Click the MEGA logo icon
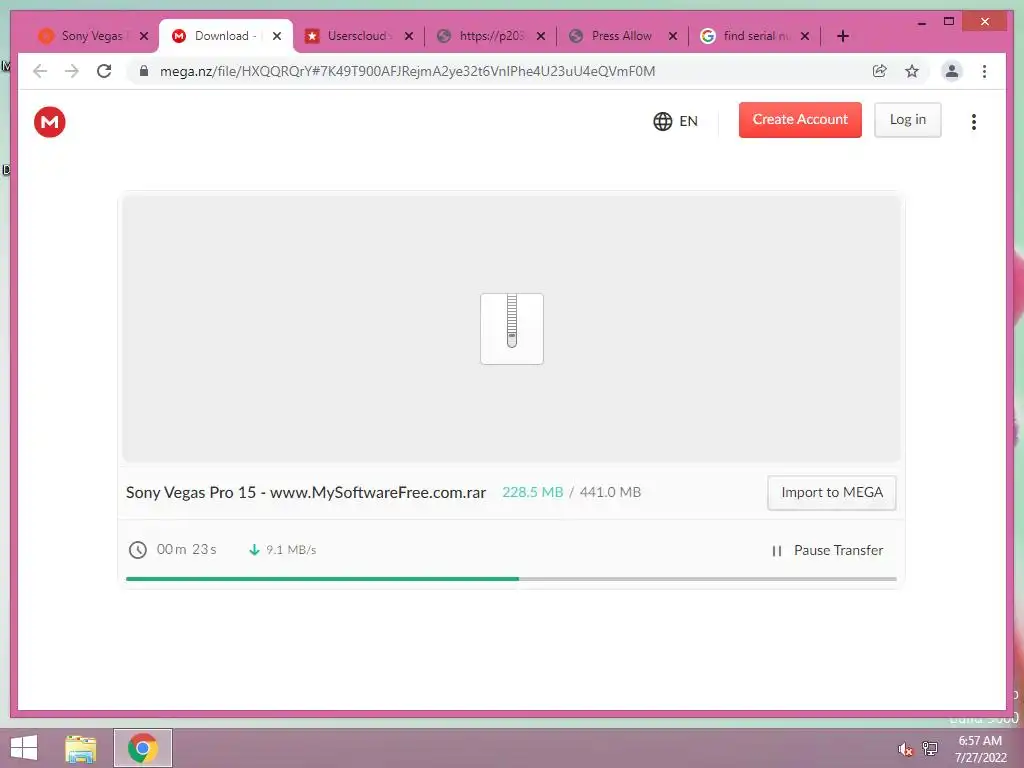This screenshot has width=1024, height=768. [50, 121]
